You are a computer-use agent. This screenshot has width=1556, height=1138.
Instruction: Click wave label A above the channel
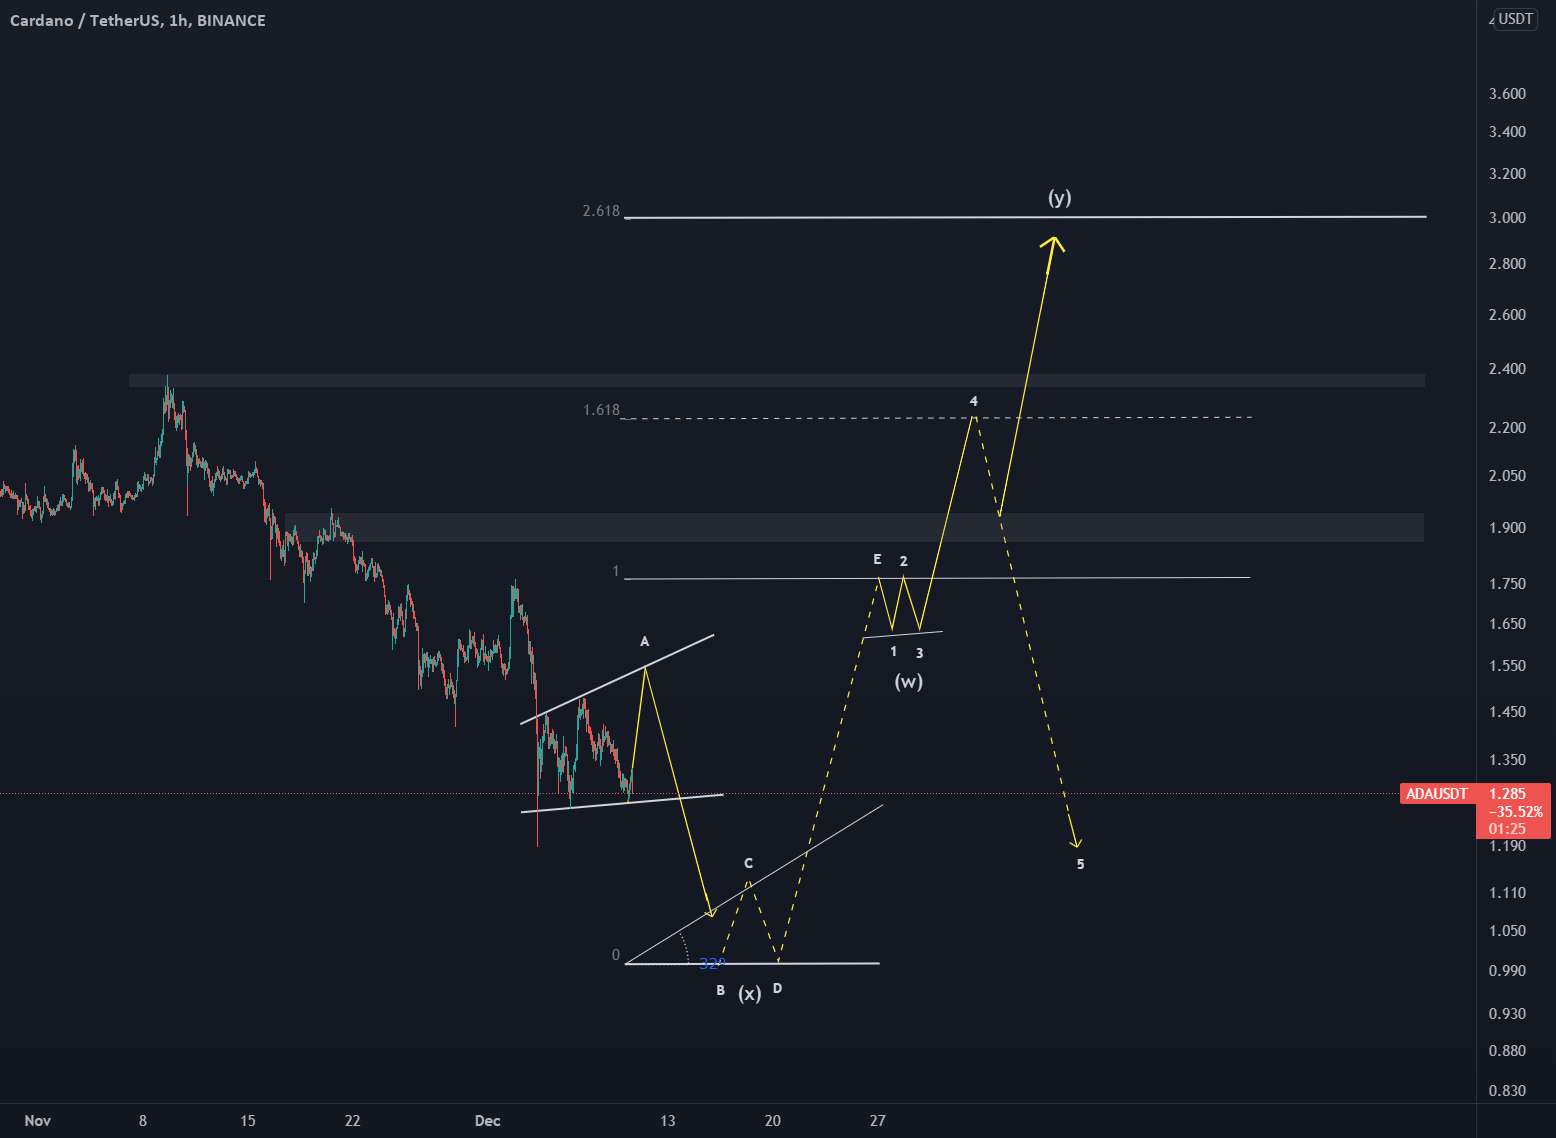pyautogui.click(x=645, y=641)
